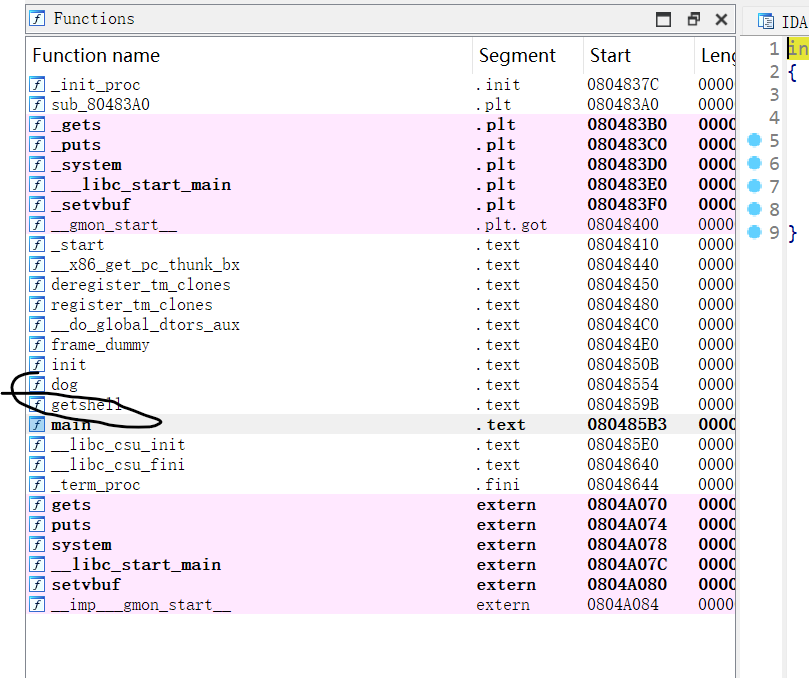Click the function icon beside _term_proc

coord(38,485)
